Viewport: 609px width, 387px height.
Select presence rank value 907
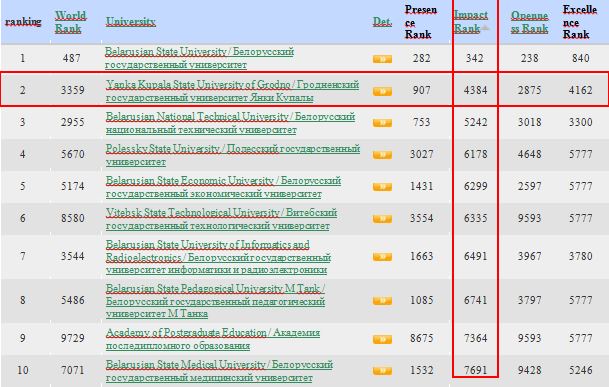tap(422, 90)
